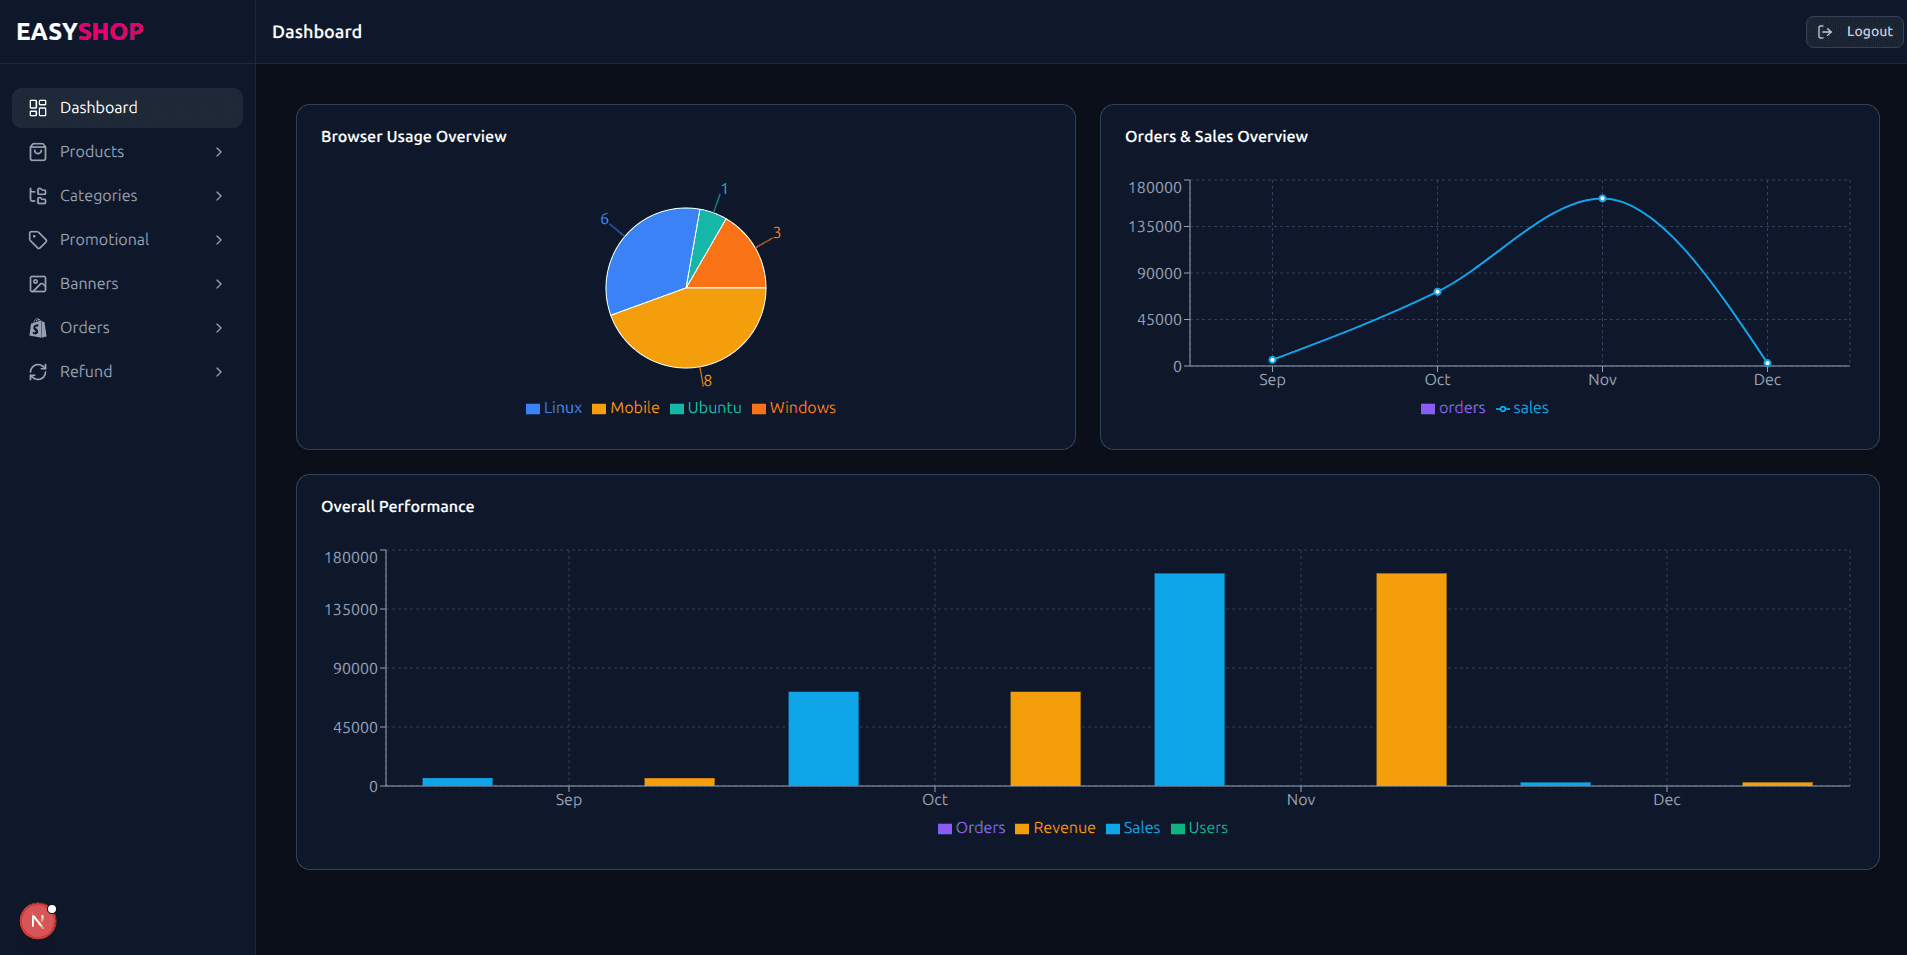Click the Windows orange legend color swatch
1907x955 pixels.
click(759, 409)
